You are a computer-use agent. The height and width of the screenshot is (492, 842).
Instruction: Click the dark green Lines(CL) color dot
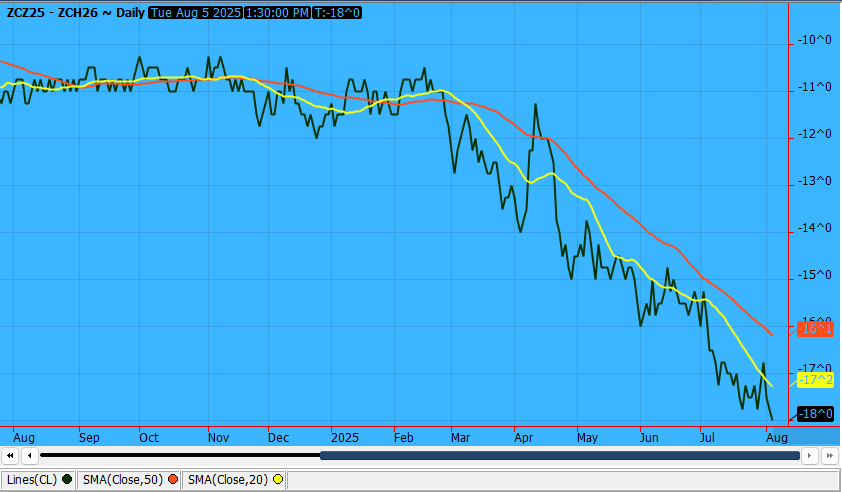tap(68, 480)
